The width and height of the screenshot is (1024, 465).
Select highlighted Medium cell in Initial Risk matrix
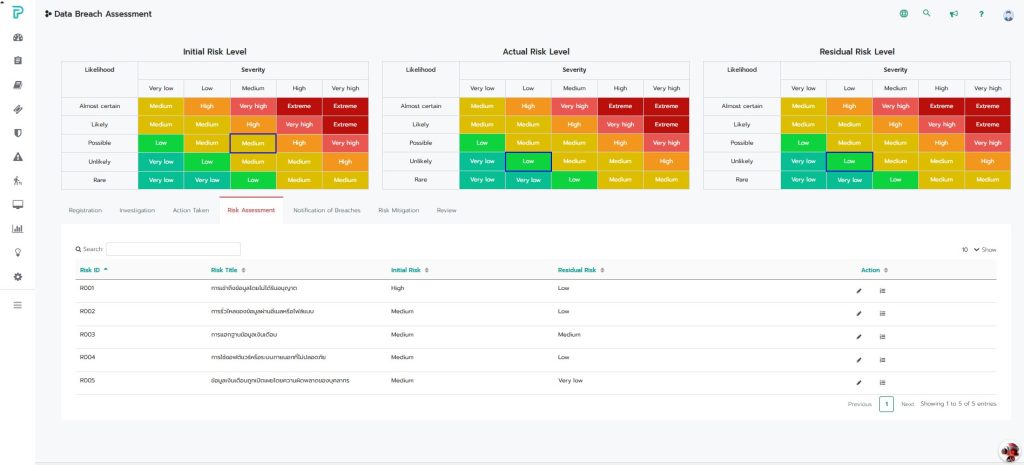tap(253, 143)
